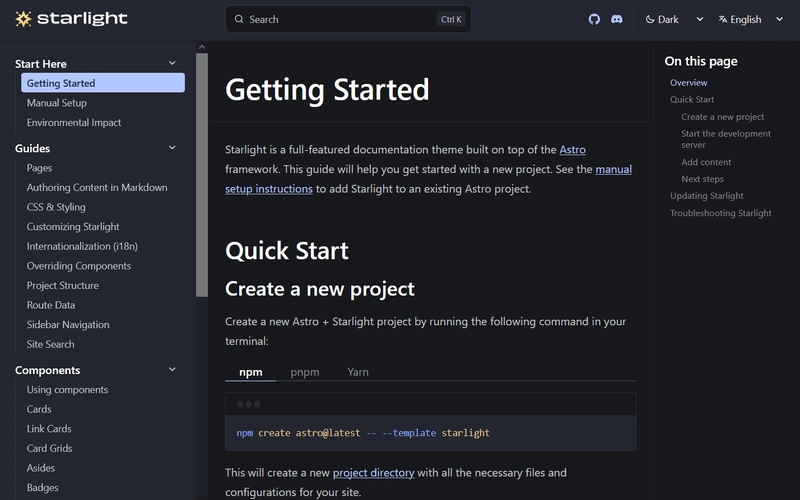This screenshot has height=500, width=800.
Task: Go to Sidebar Navigation guide
Action: pyautogui.click(x=68, y=325)
